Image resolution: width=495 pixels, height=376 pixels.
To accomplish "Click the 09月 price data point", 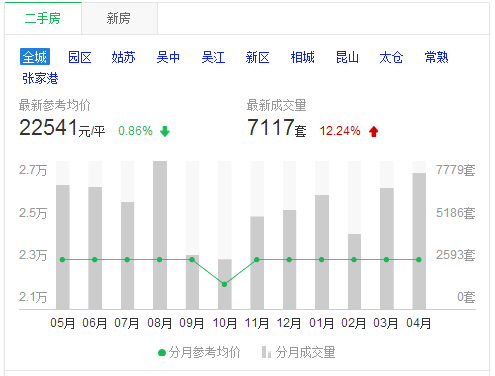I will click(192, 260).
